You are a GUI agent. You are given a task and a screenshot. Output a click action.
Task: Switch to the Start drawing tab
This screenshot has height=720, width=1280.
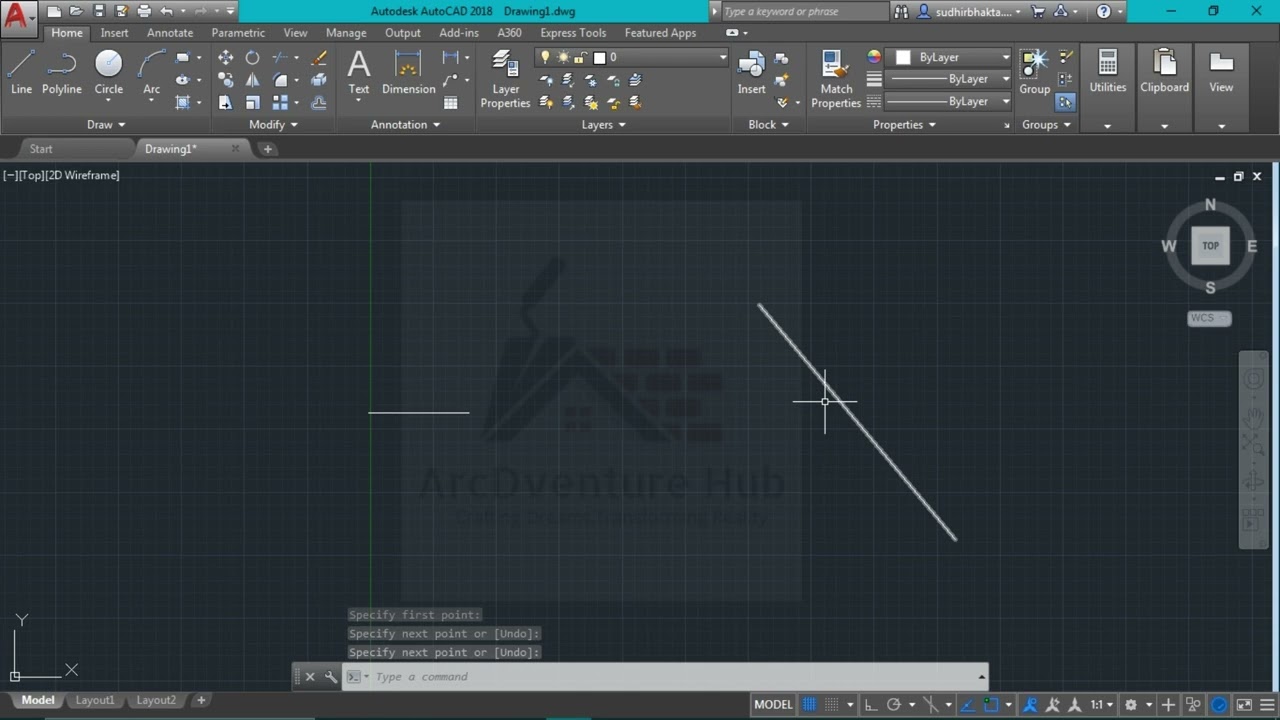(x=41, y=149)
